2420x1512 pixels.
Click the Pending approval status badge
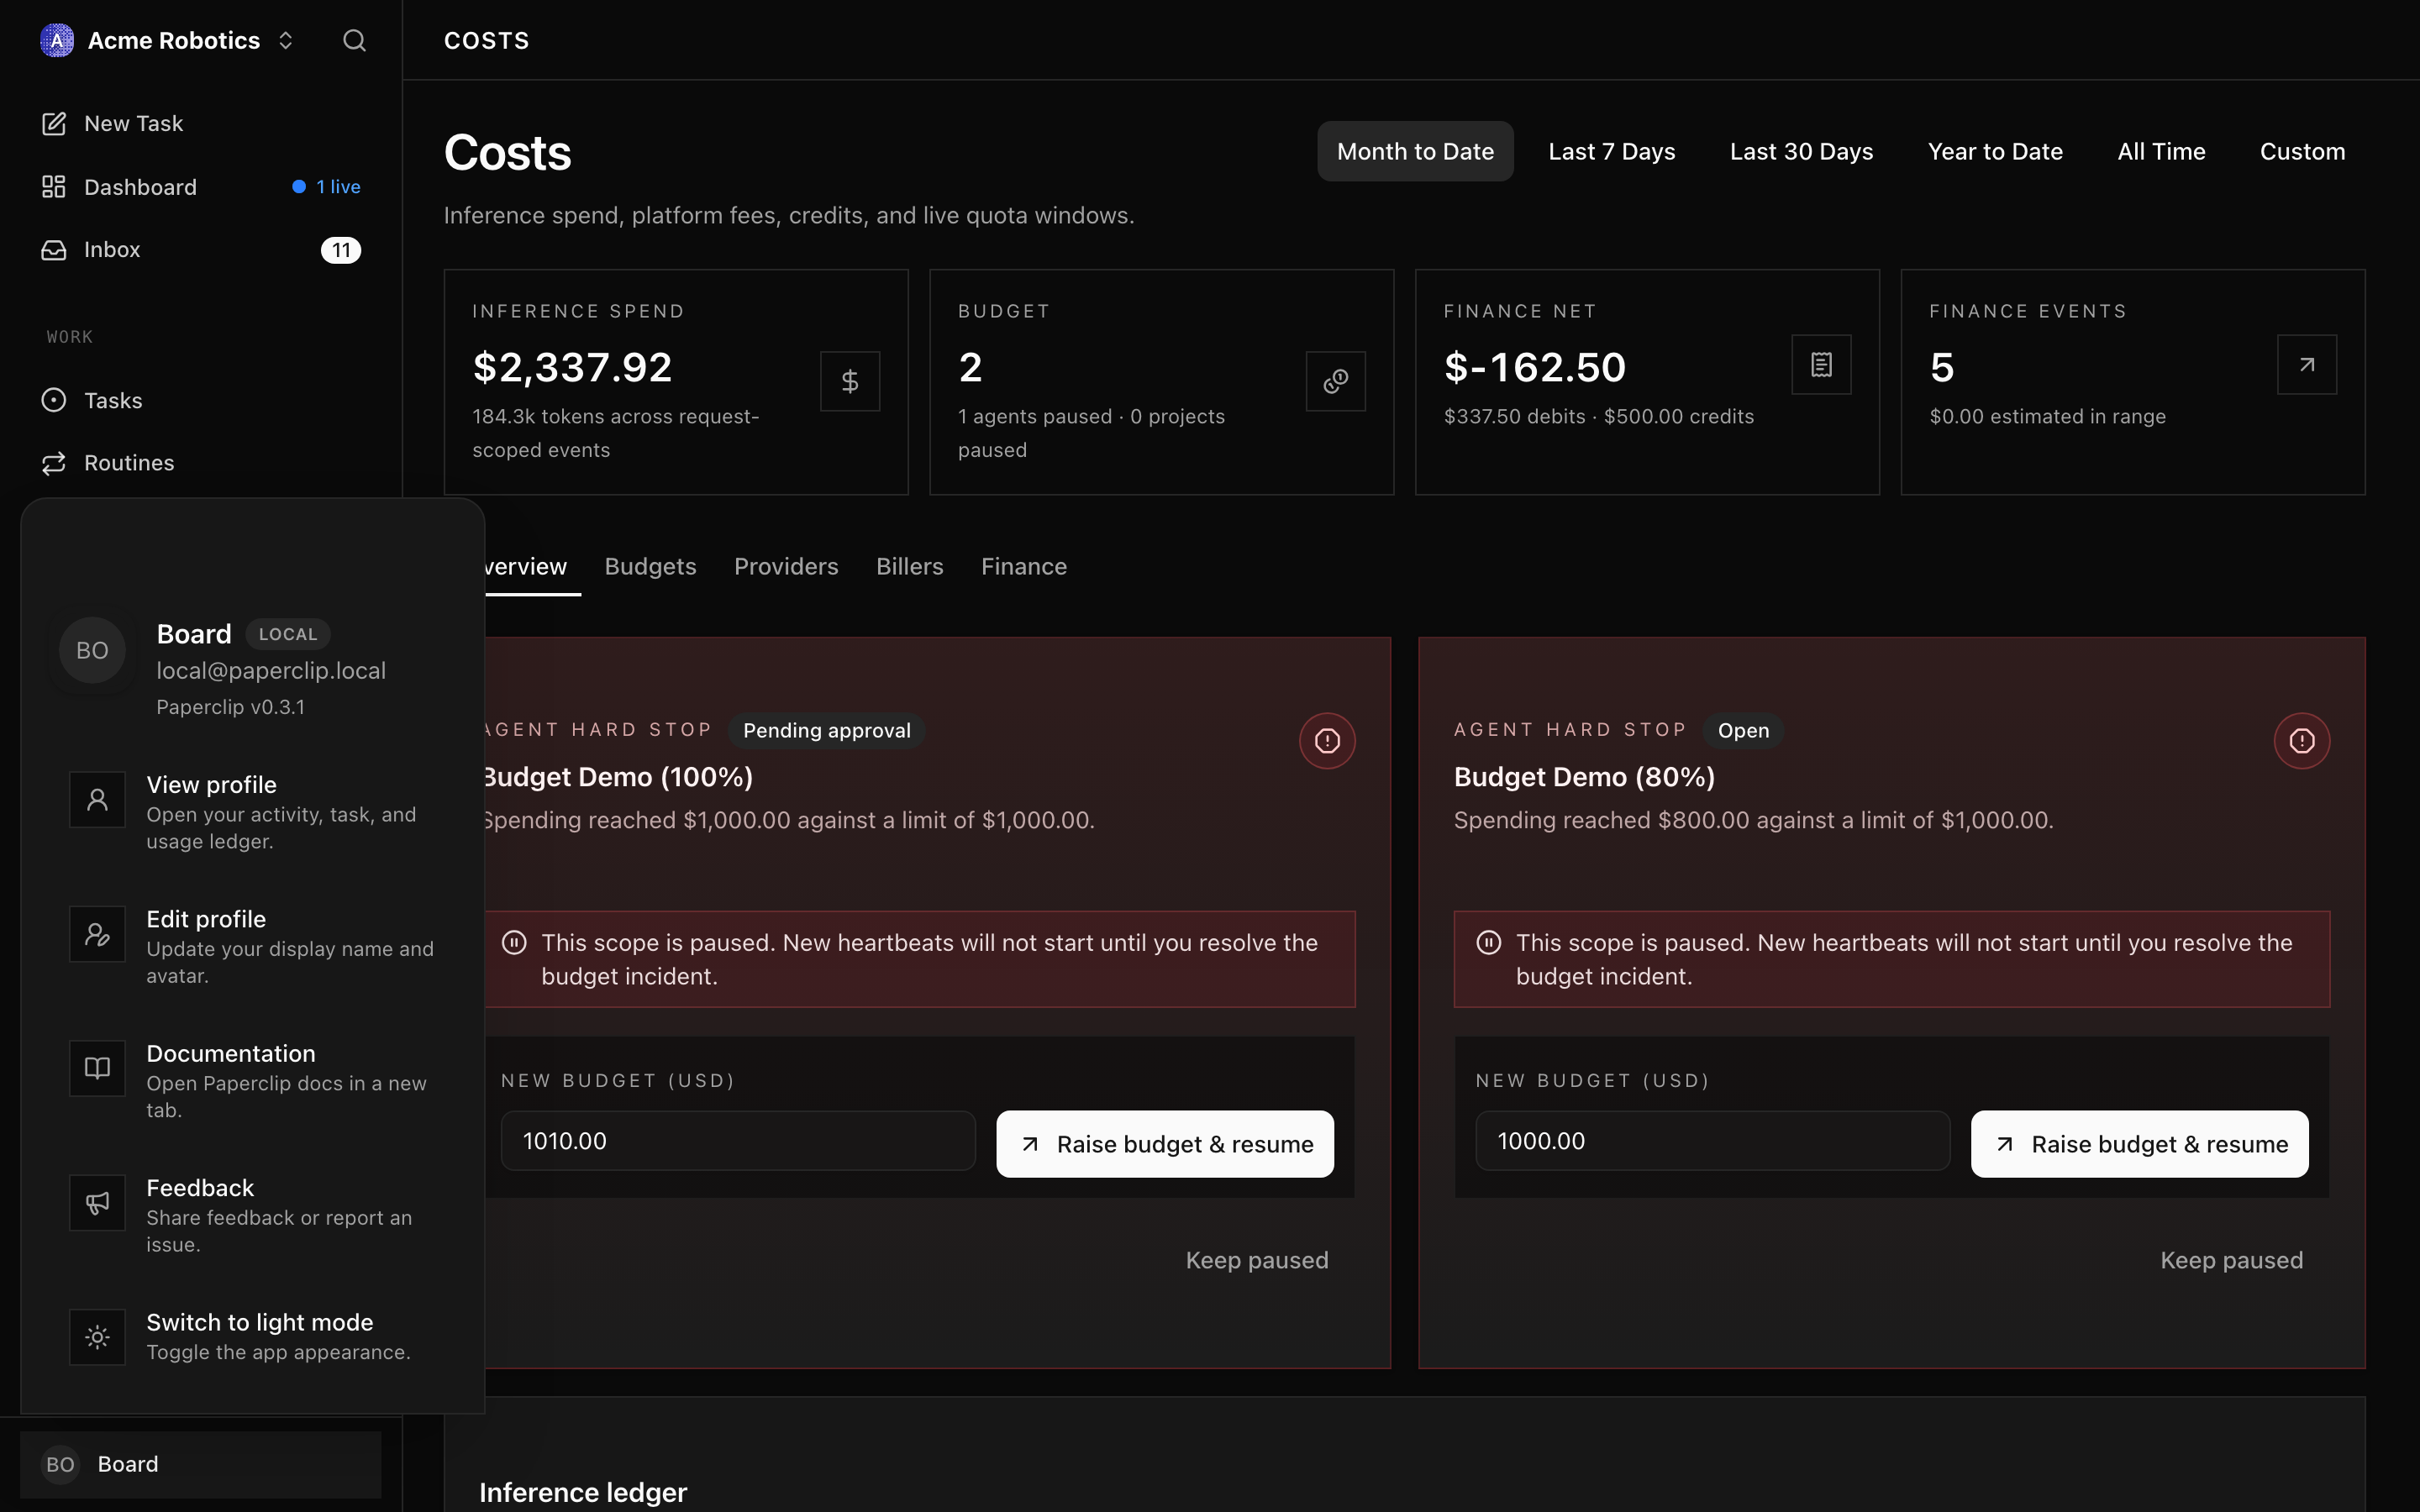point(827,731)
